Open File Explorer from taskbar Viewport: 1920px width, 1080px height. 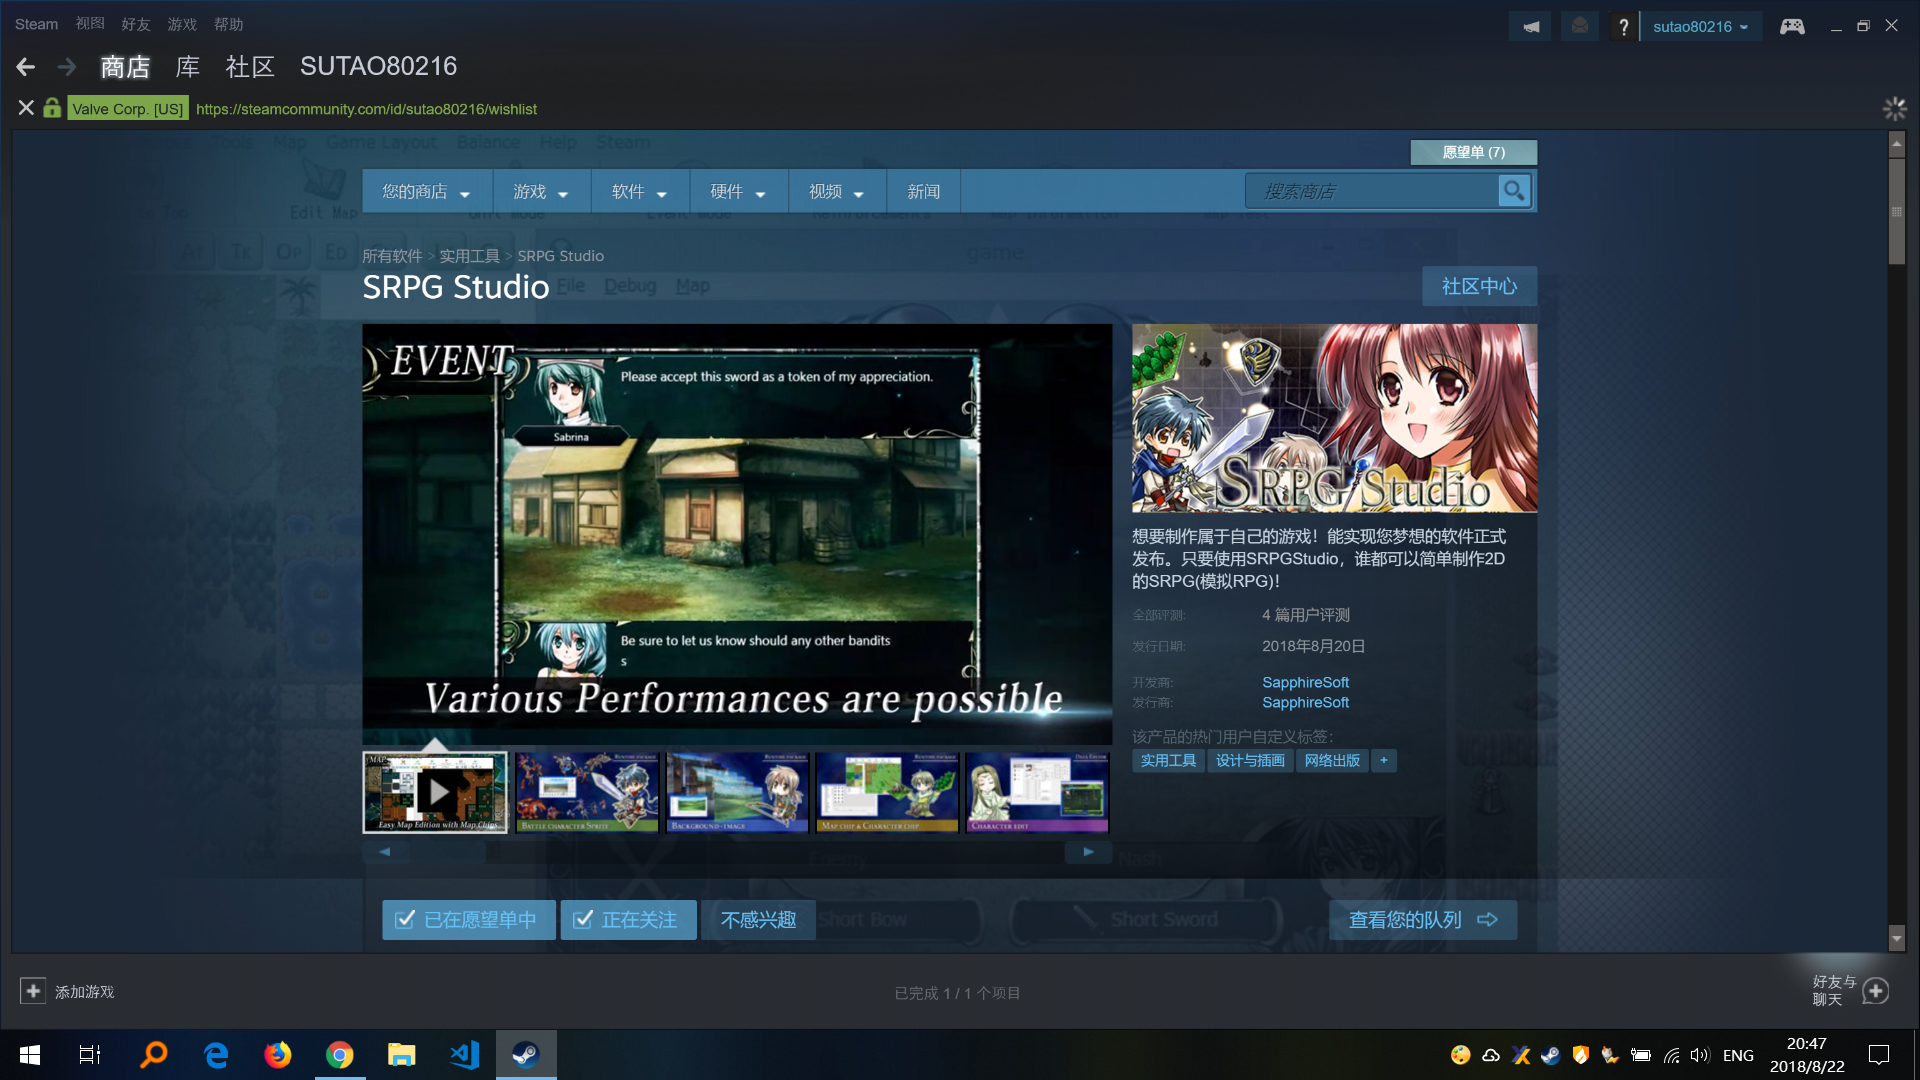[402, 1055]
